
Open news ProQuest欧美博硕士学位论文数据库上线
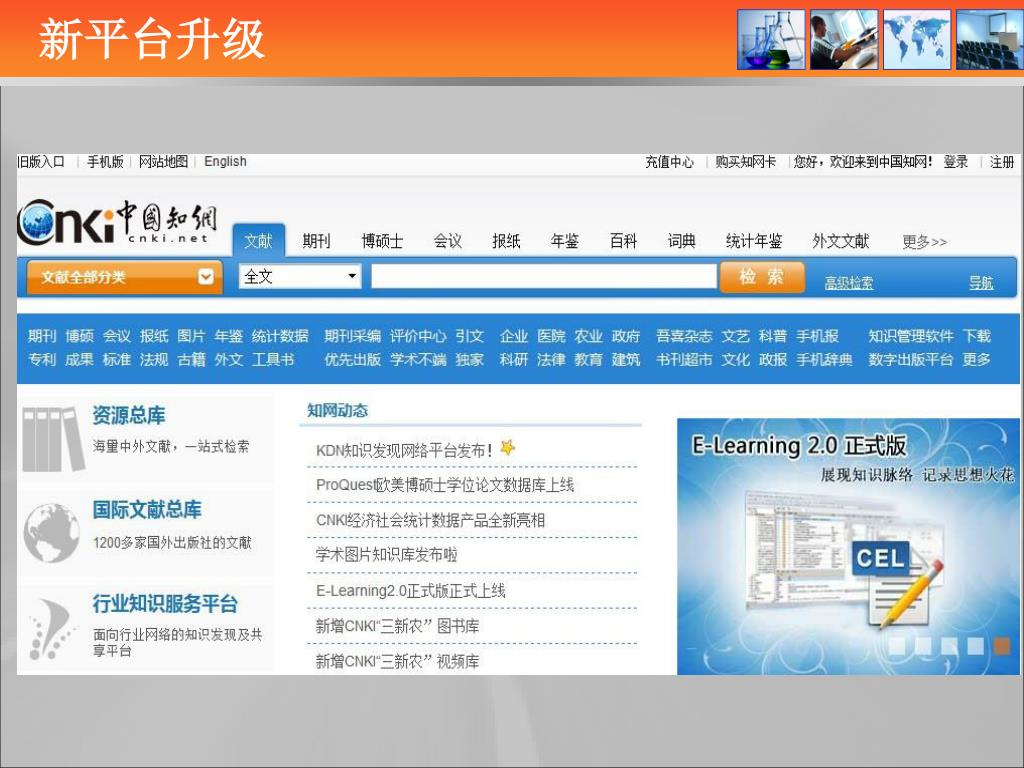[445, 485]
